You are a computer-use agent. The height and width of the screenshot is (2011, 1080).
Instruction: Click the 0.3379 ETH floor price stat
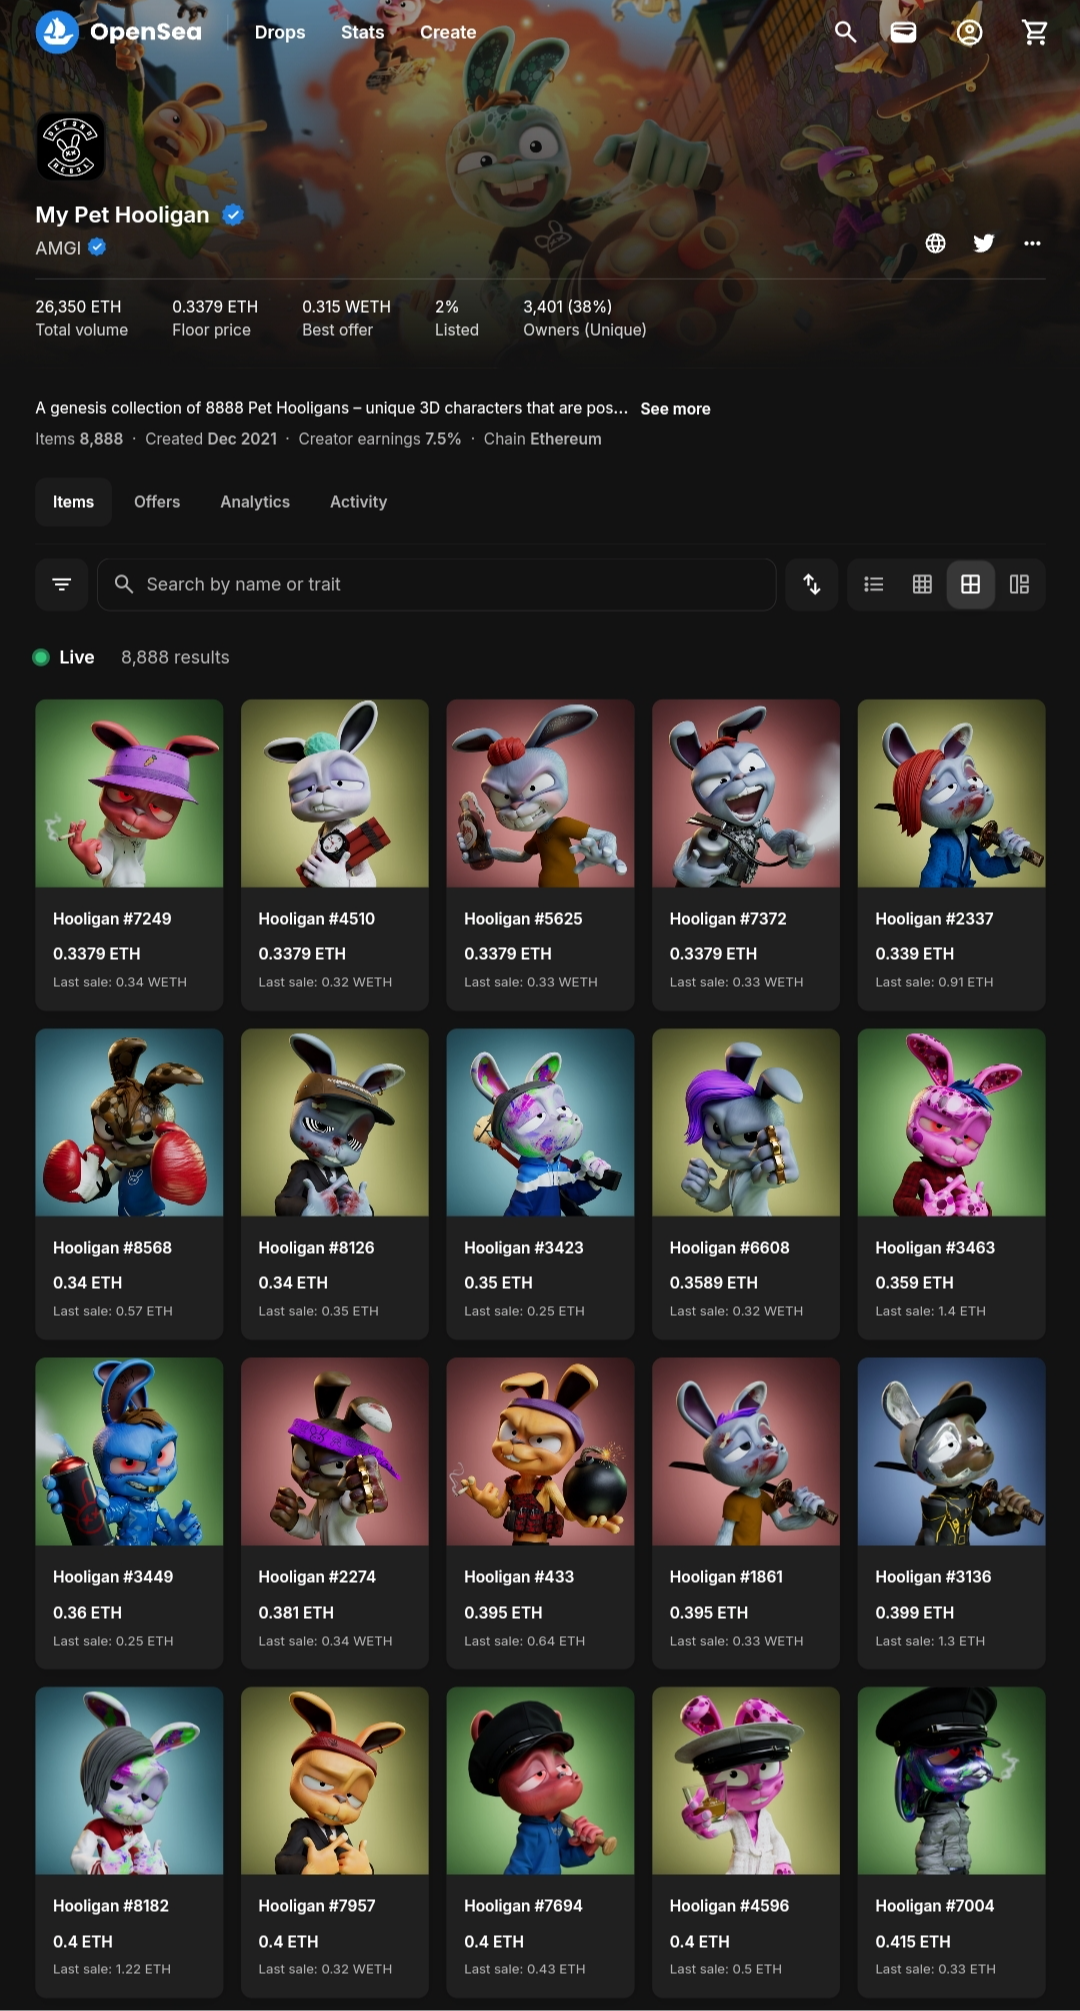point(215,318)
